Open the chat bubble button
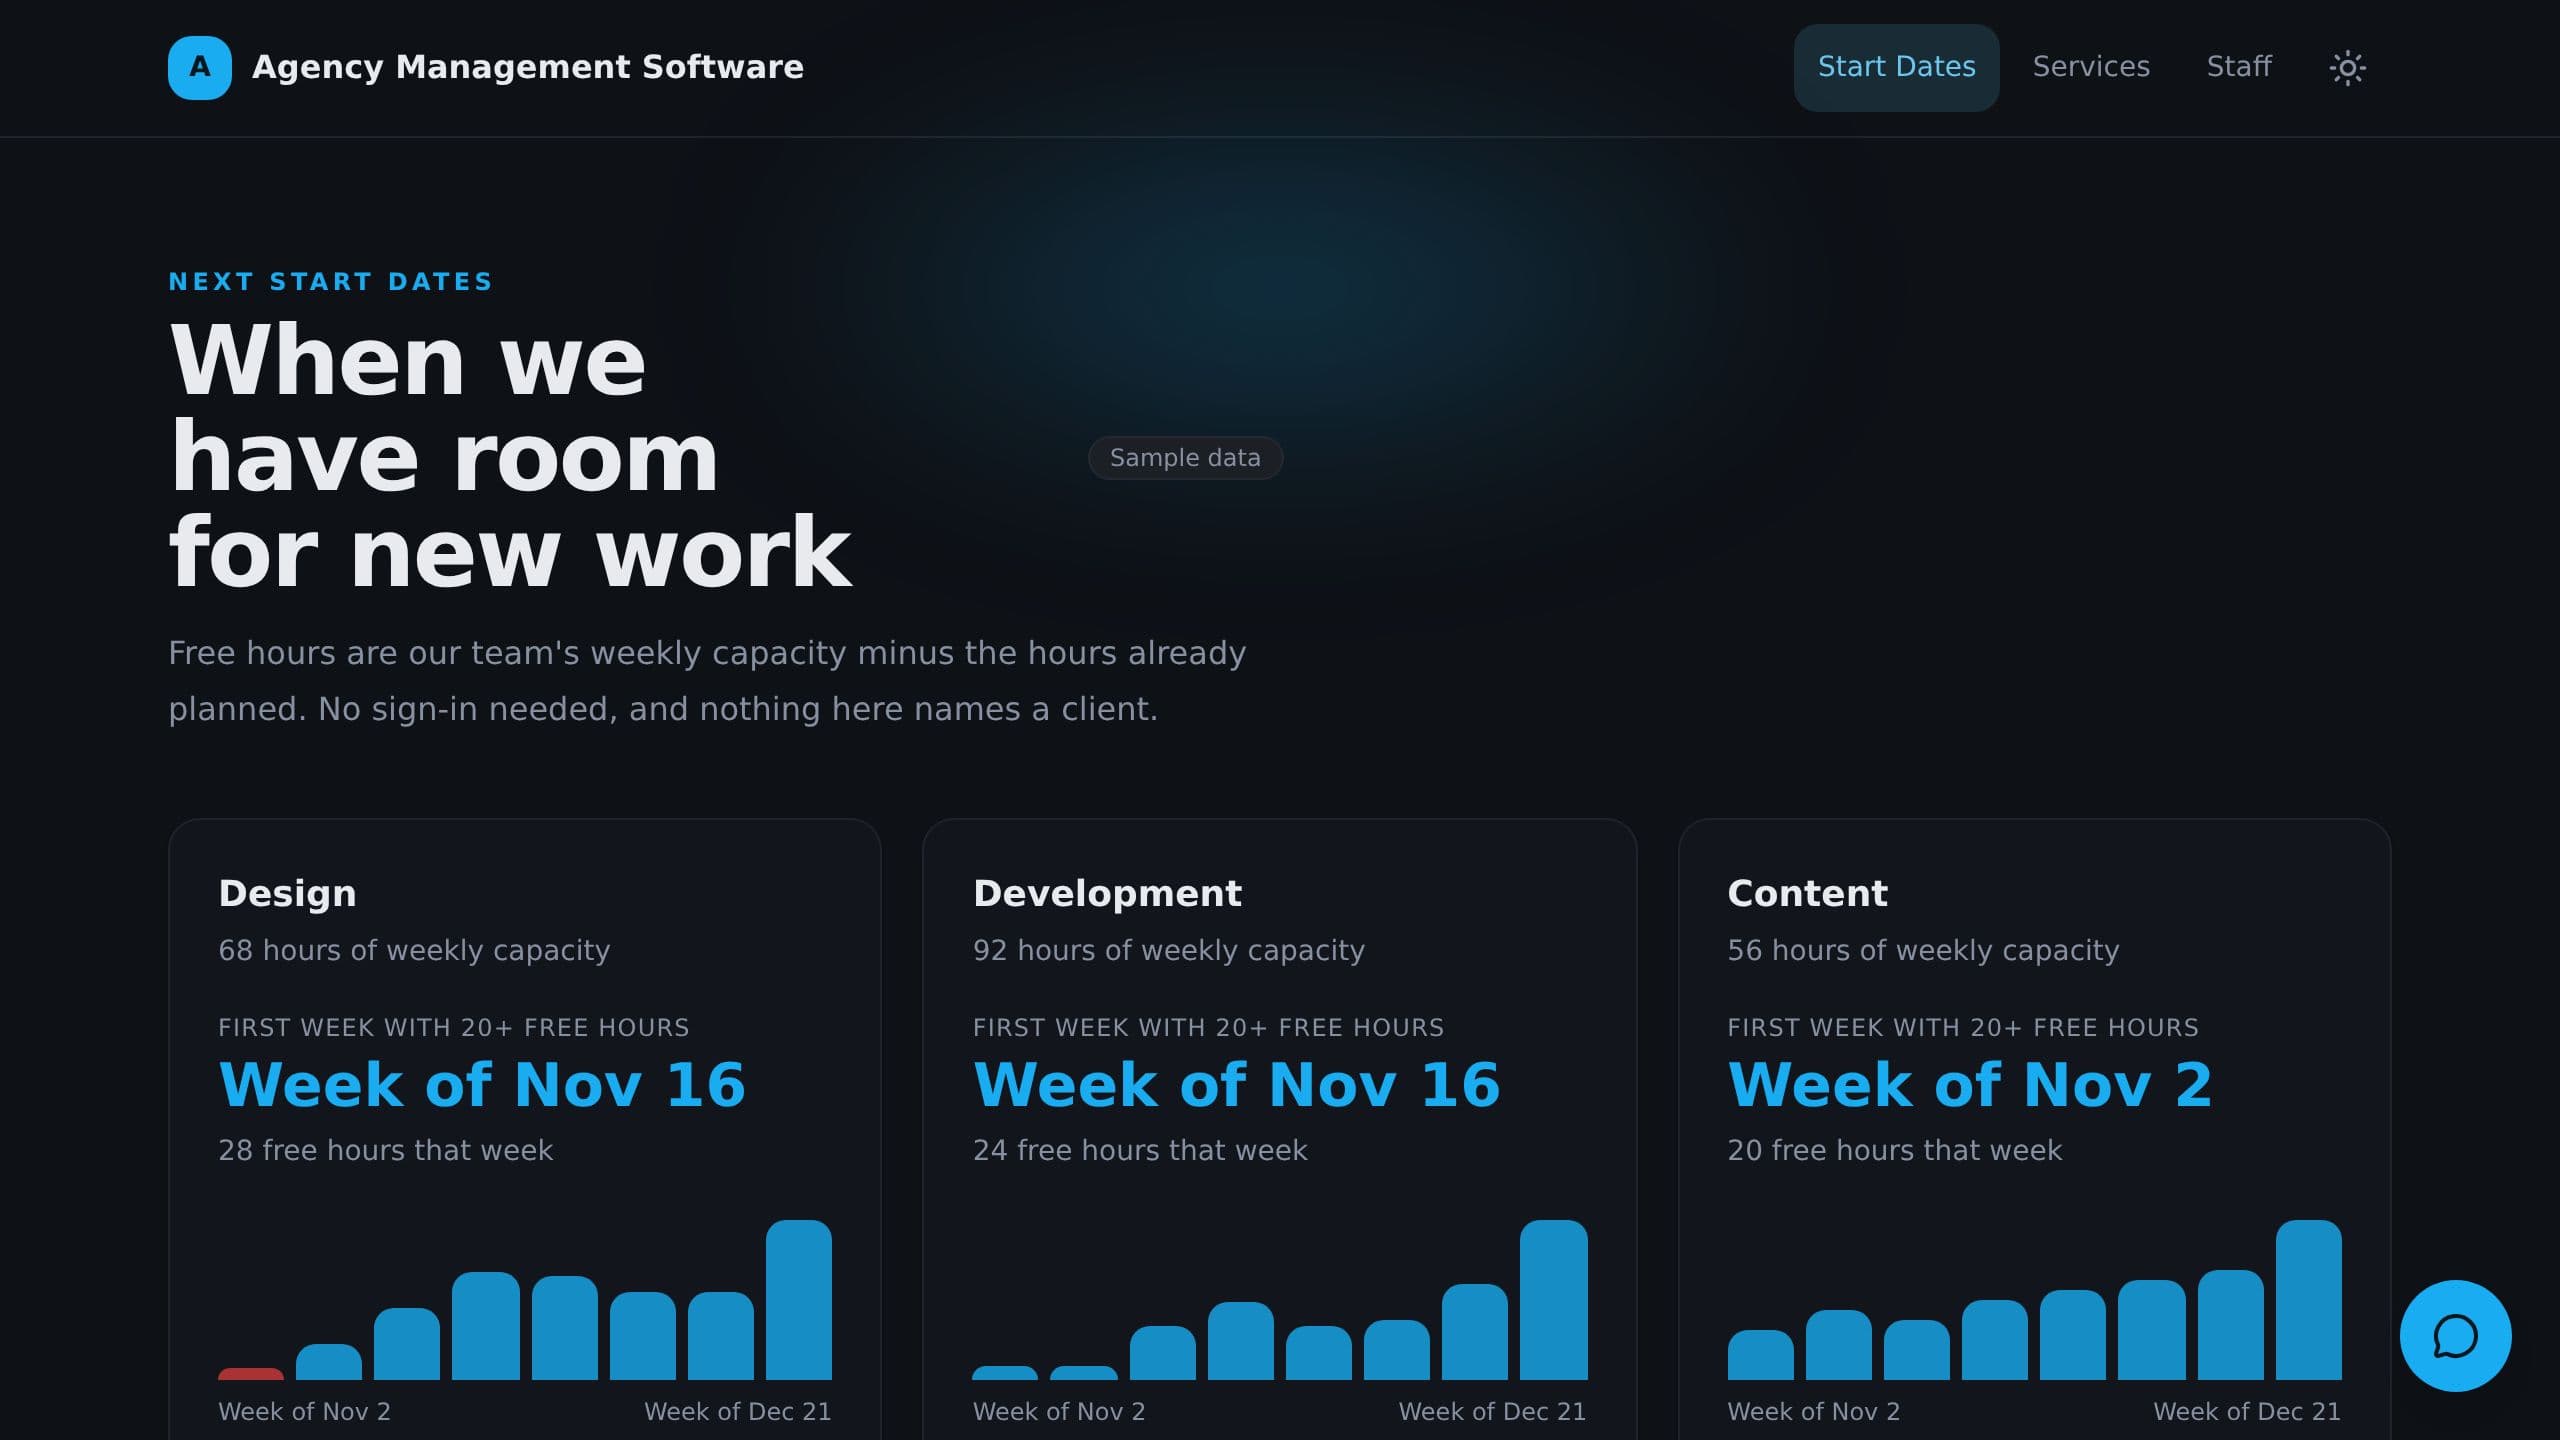2560x1440 pixels. coord(2455,1335)
